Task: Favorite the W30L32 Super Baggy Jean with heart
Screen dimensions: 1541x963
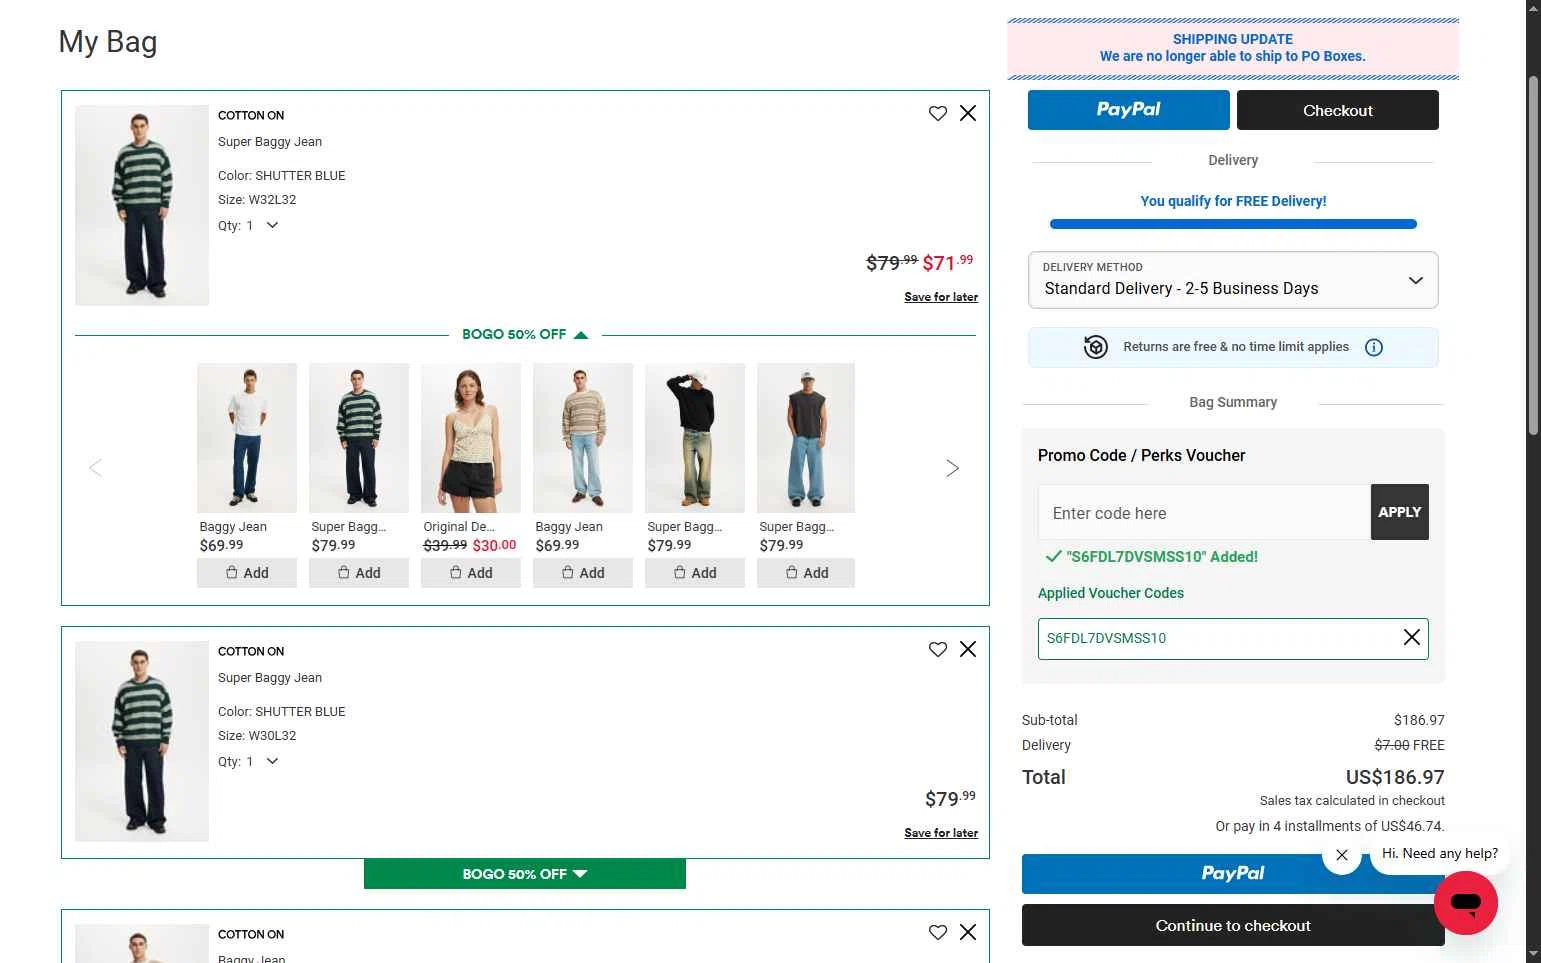Action: 937,649
